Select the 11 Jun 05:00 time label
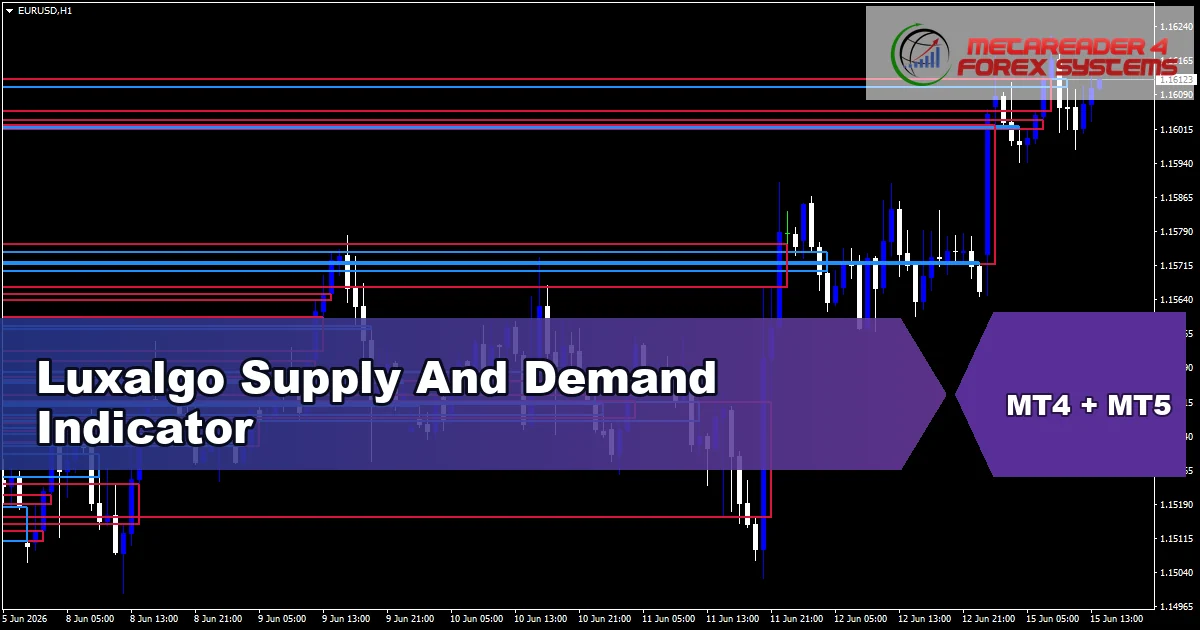The width and height of the screenshot is (1200, 630). pos(667,618)
